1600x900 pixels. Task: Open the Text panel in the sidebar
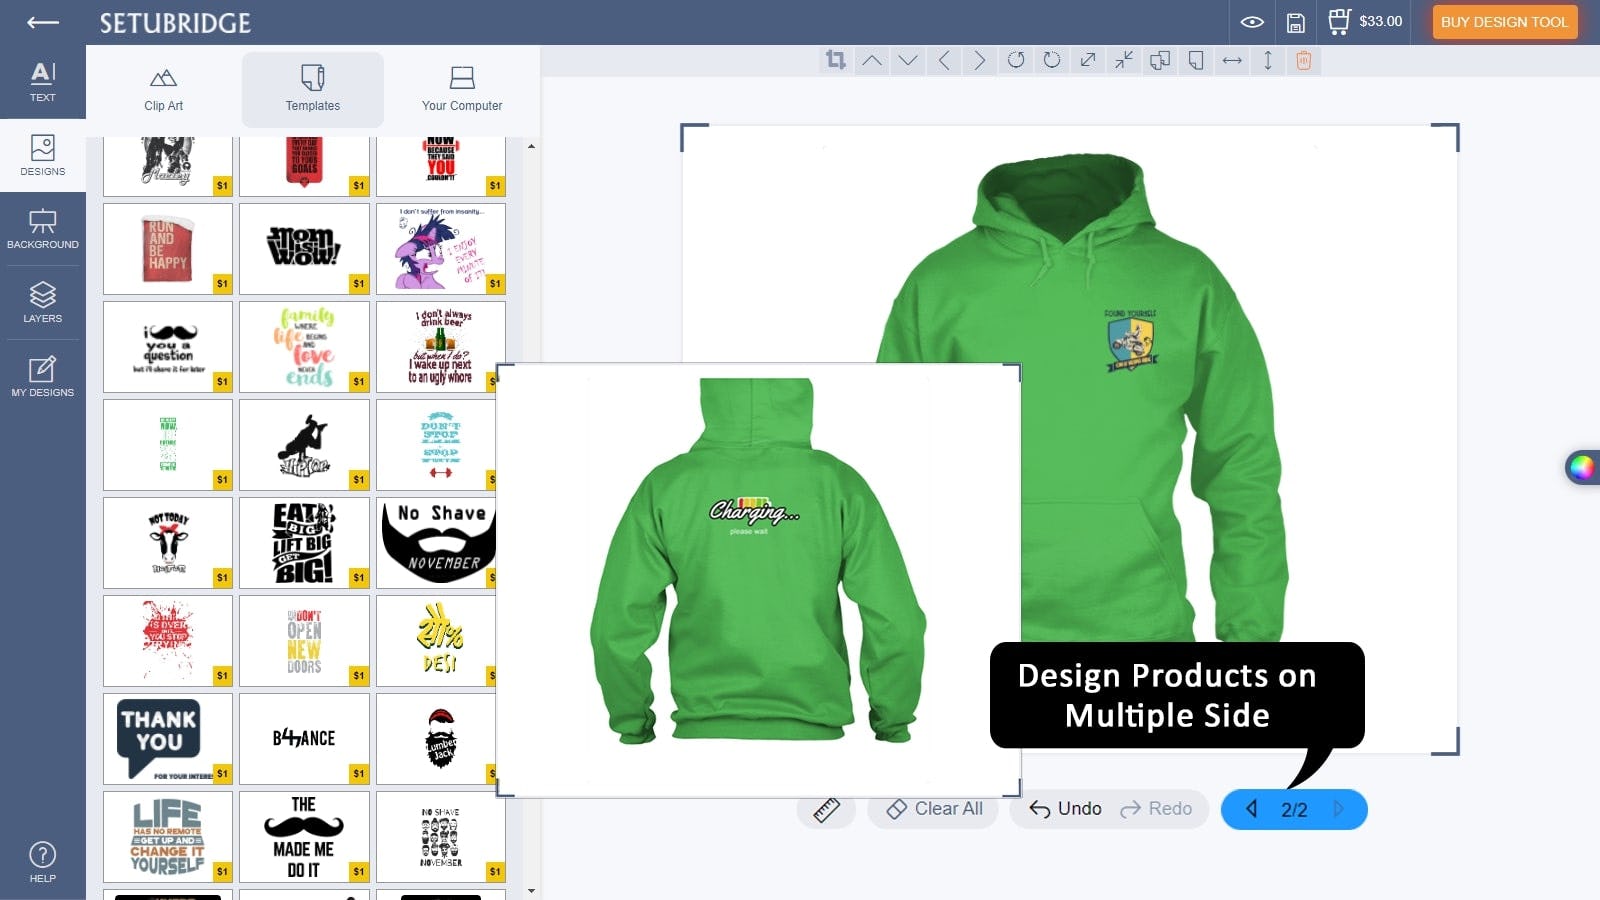(42, 78)
